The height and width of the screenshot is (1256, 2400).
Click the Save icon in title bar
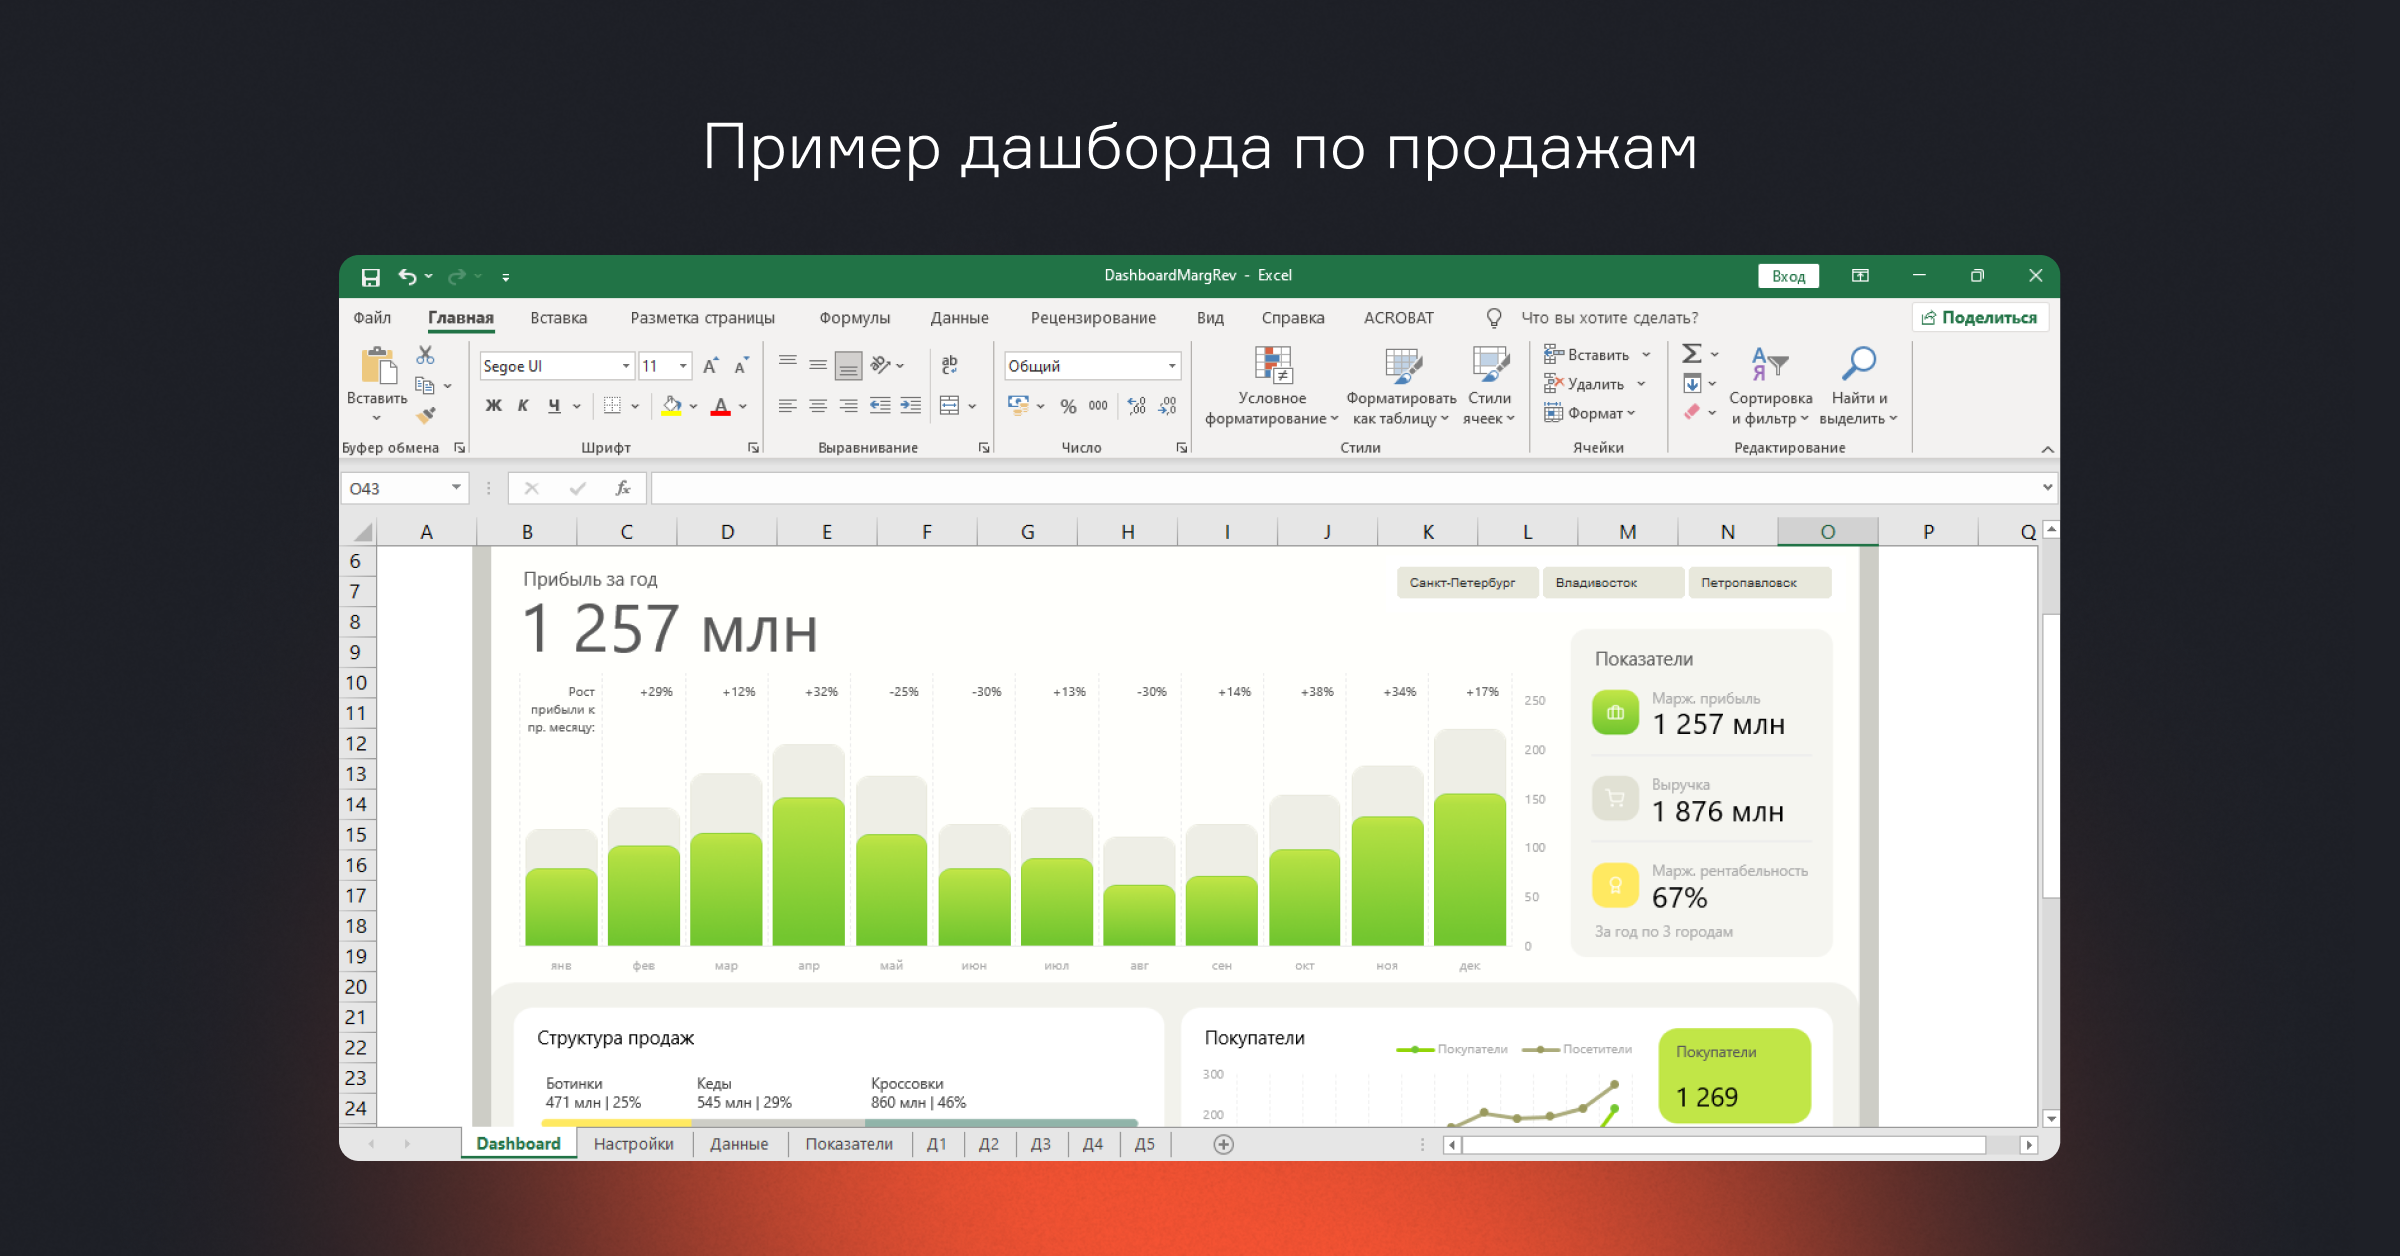point(370,277)
